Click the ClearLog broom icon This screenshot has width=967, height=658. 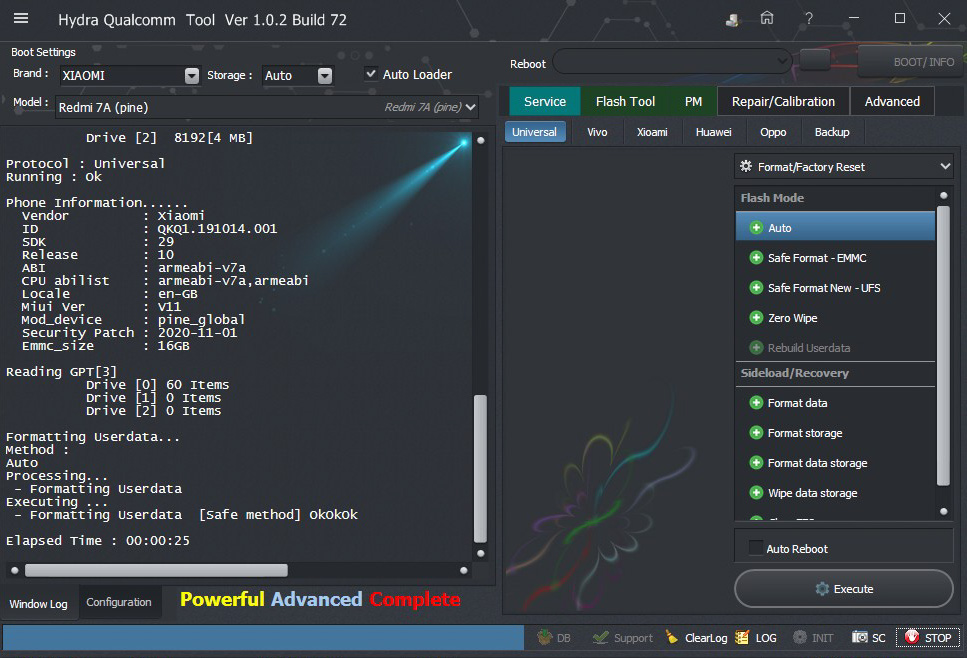[x=672, y=638]
